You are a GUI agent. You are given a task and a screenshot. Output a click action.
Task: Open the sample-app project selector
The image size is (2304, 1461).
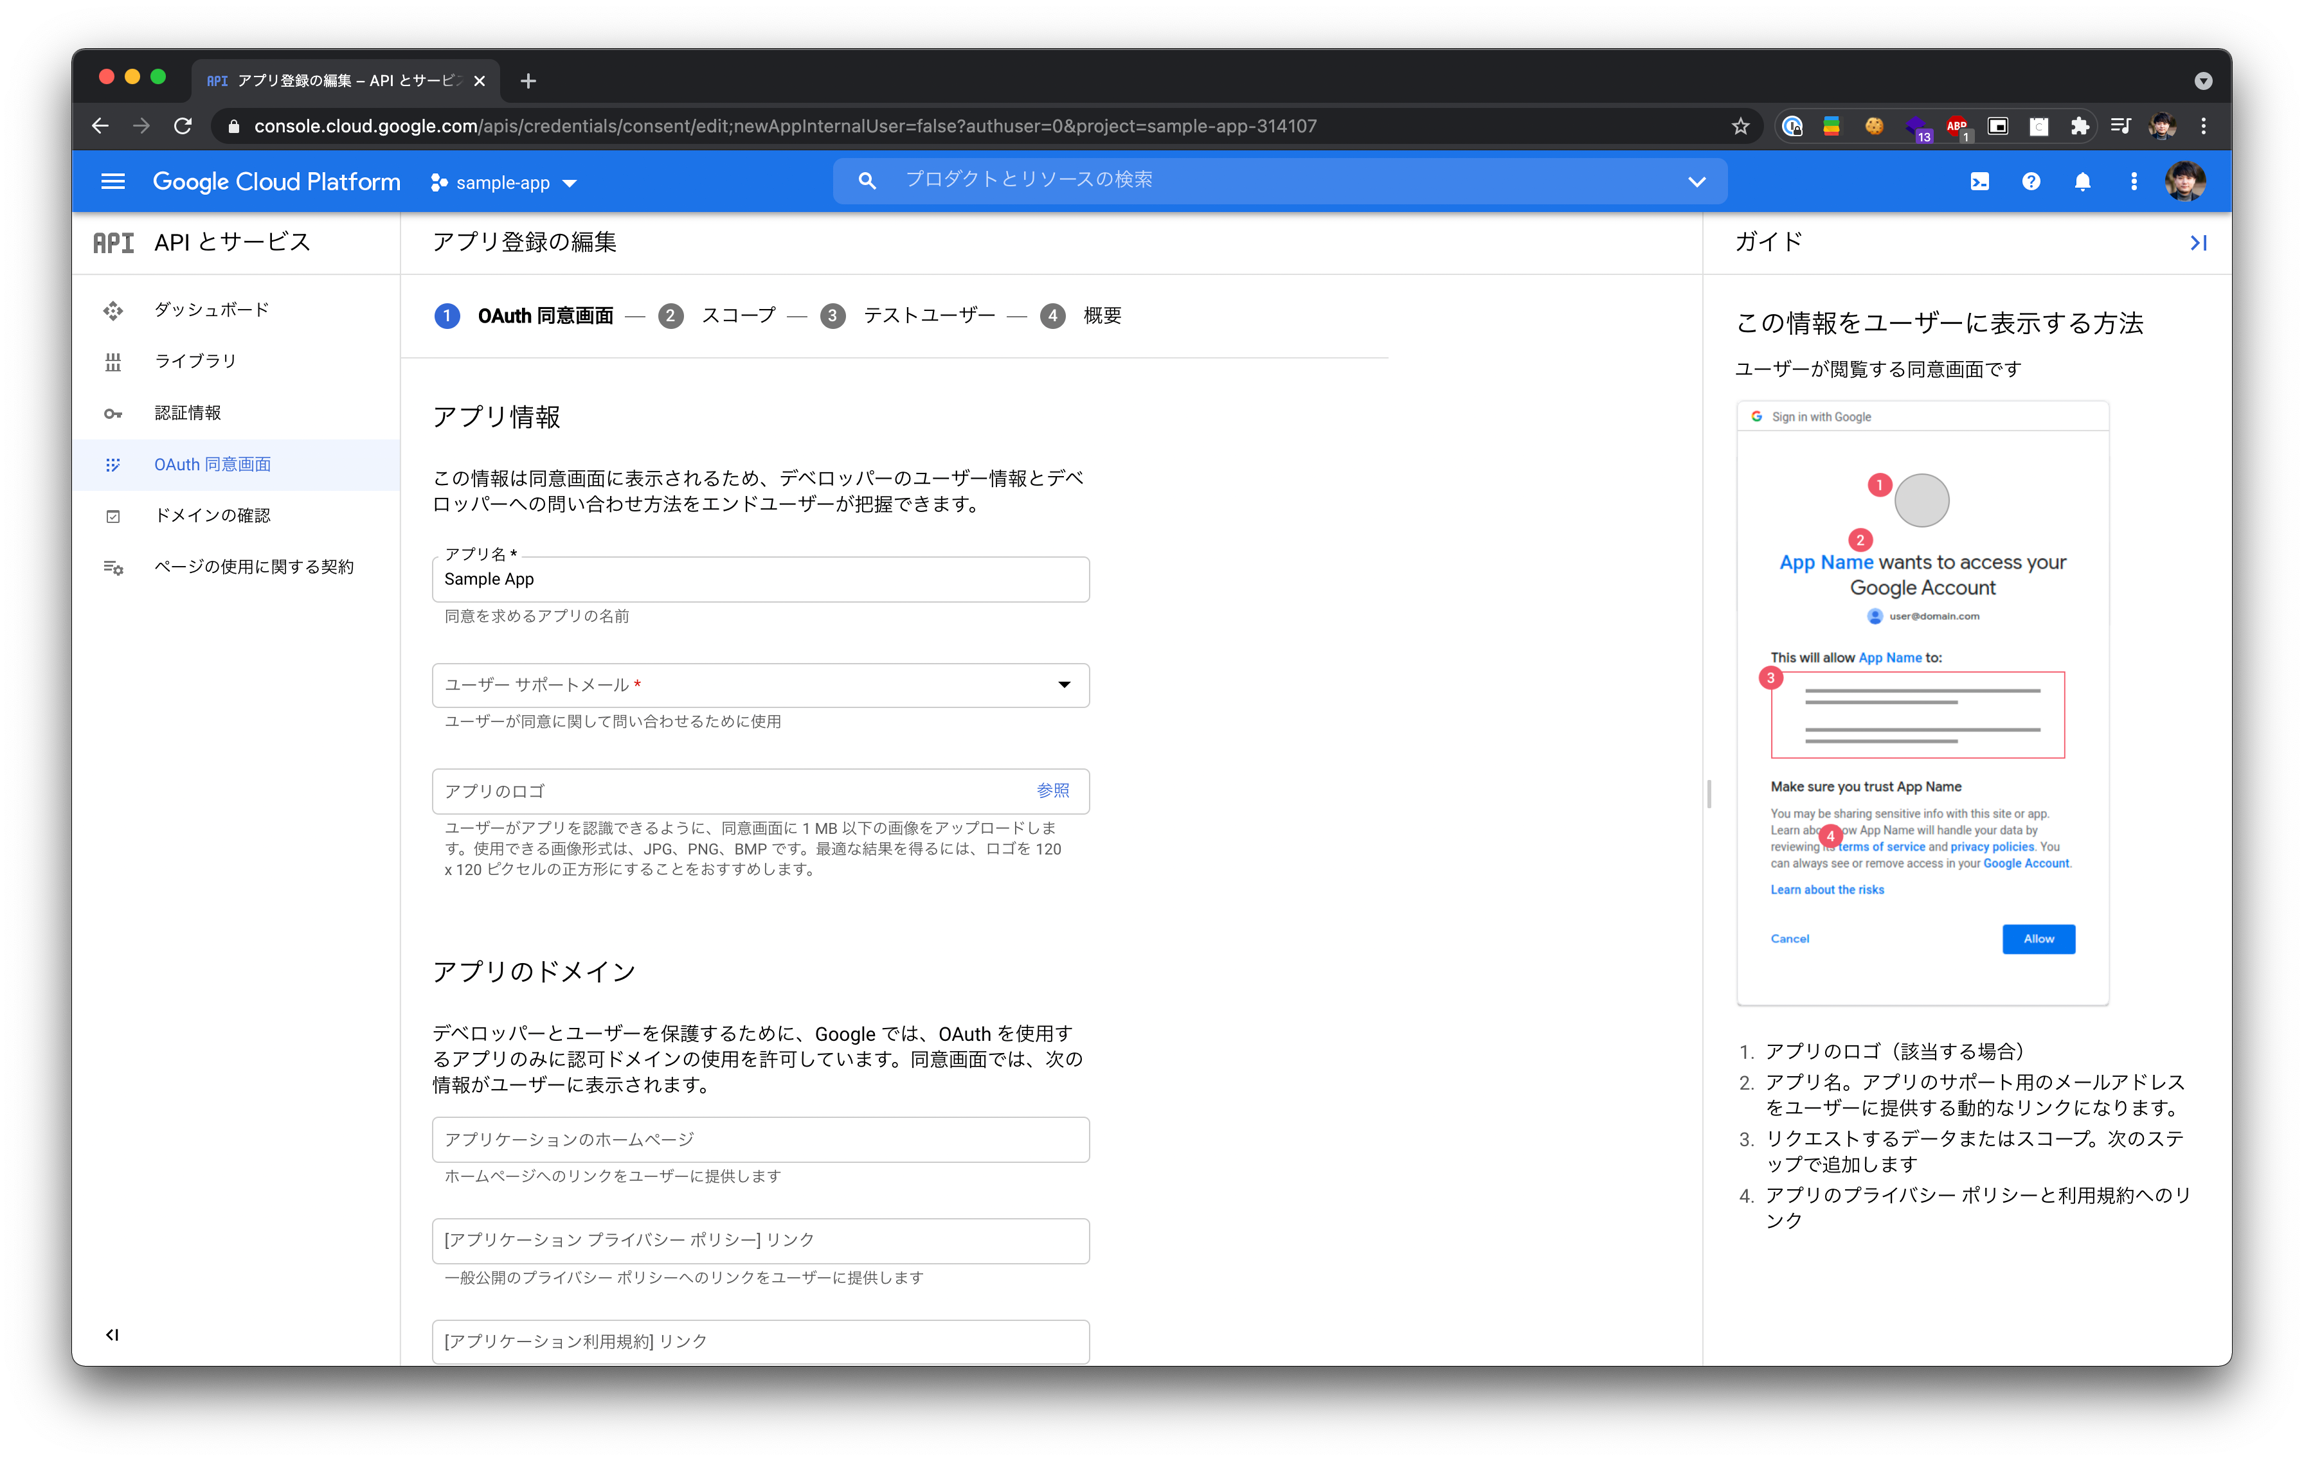504,183
